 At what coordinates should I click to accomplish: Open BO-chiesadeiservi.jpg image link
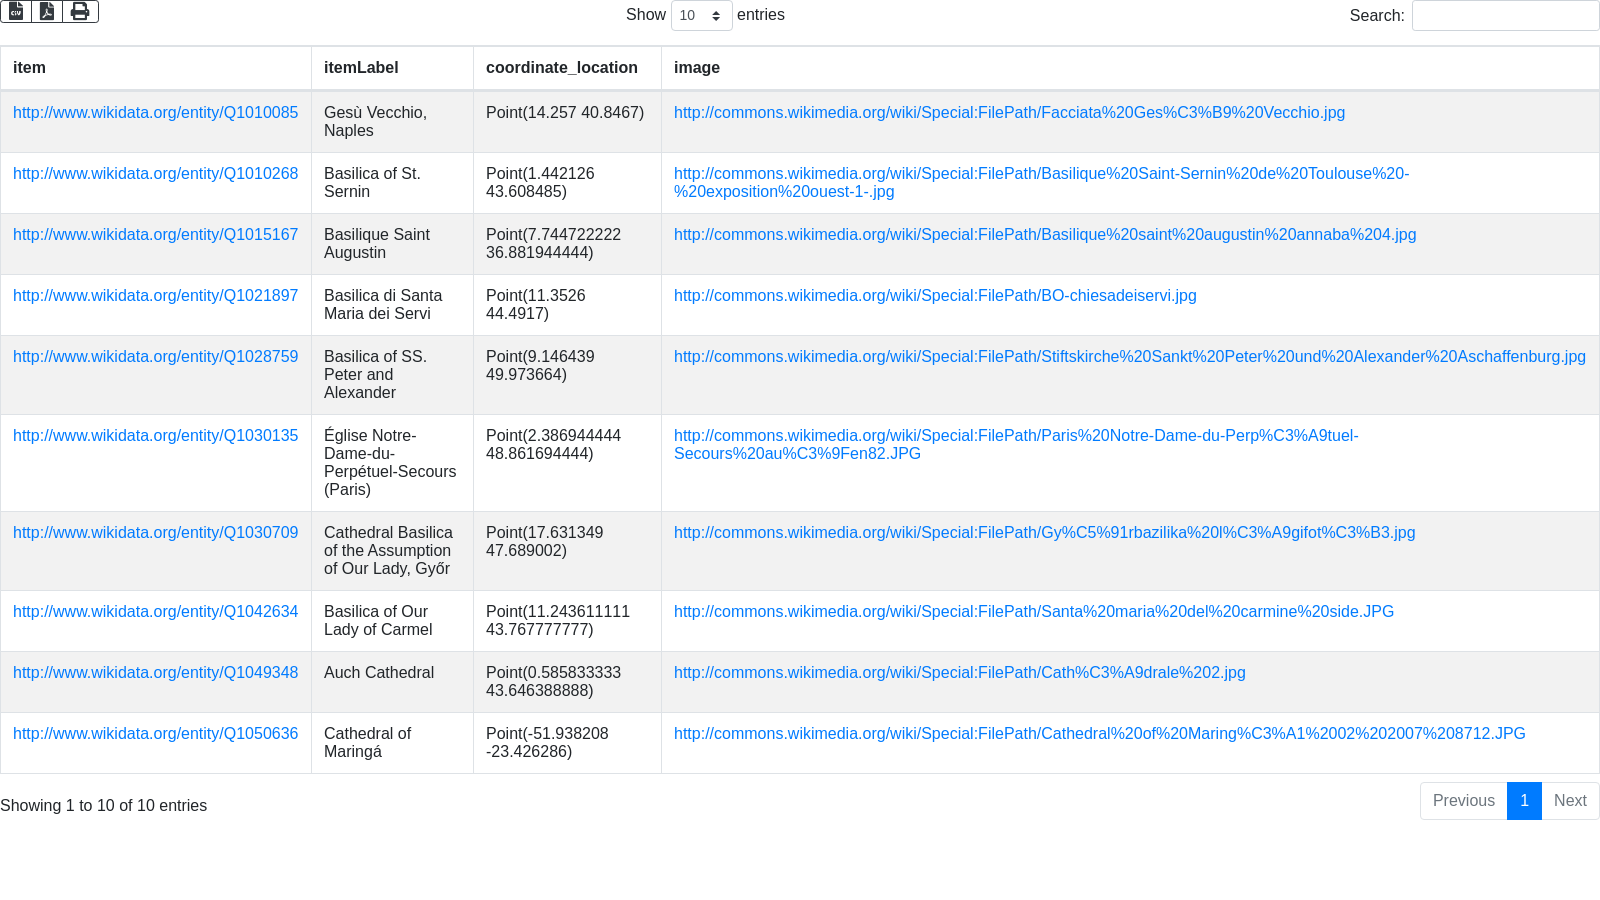[935, 296]
